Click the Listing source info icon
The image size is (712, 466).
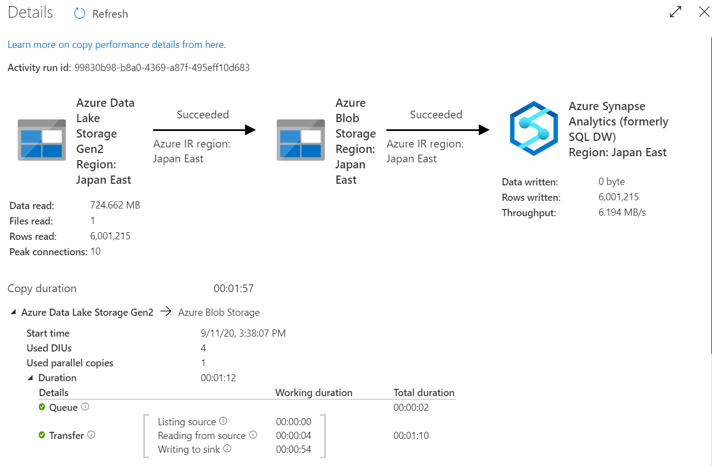(223, 421)
